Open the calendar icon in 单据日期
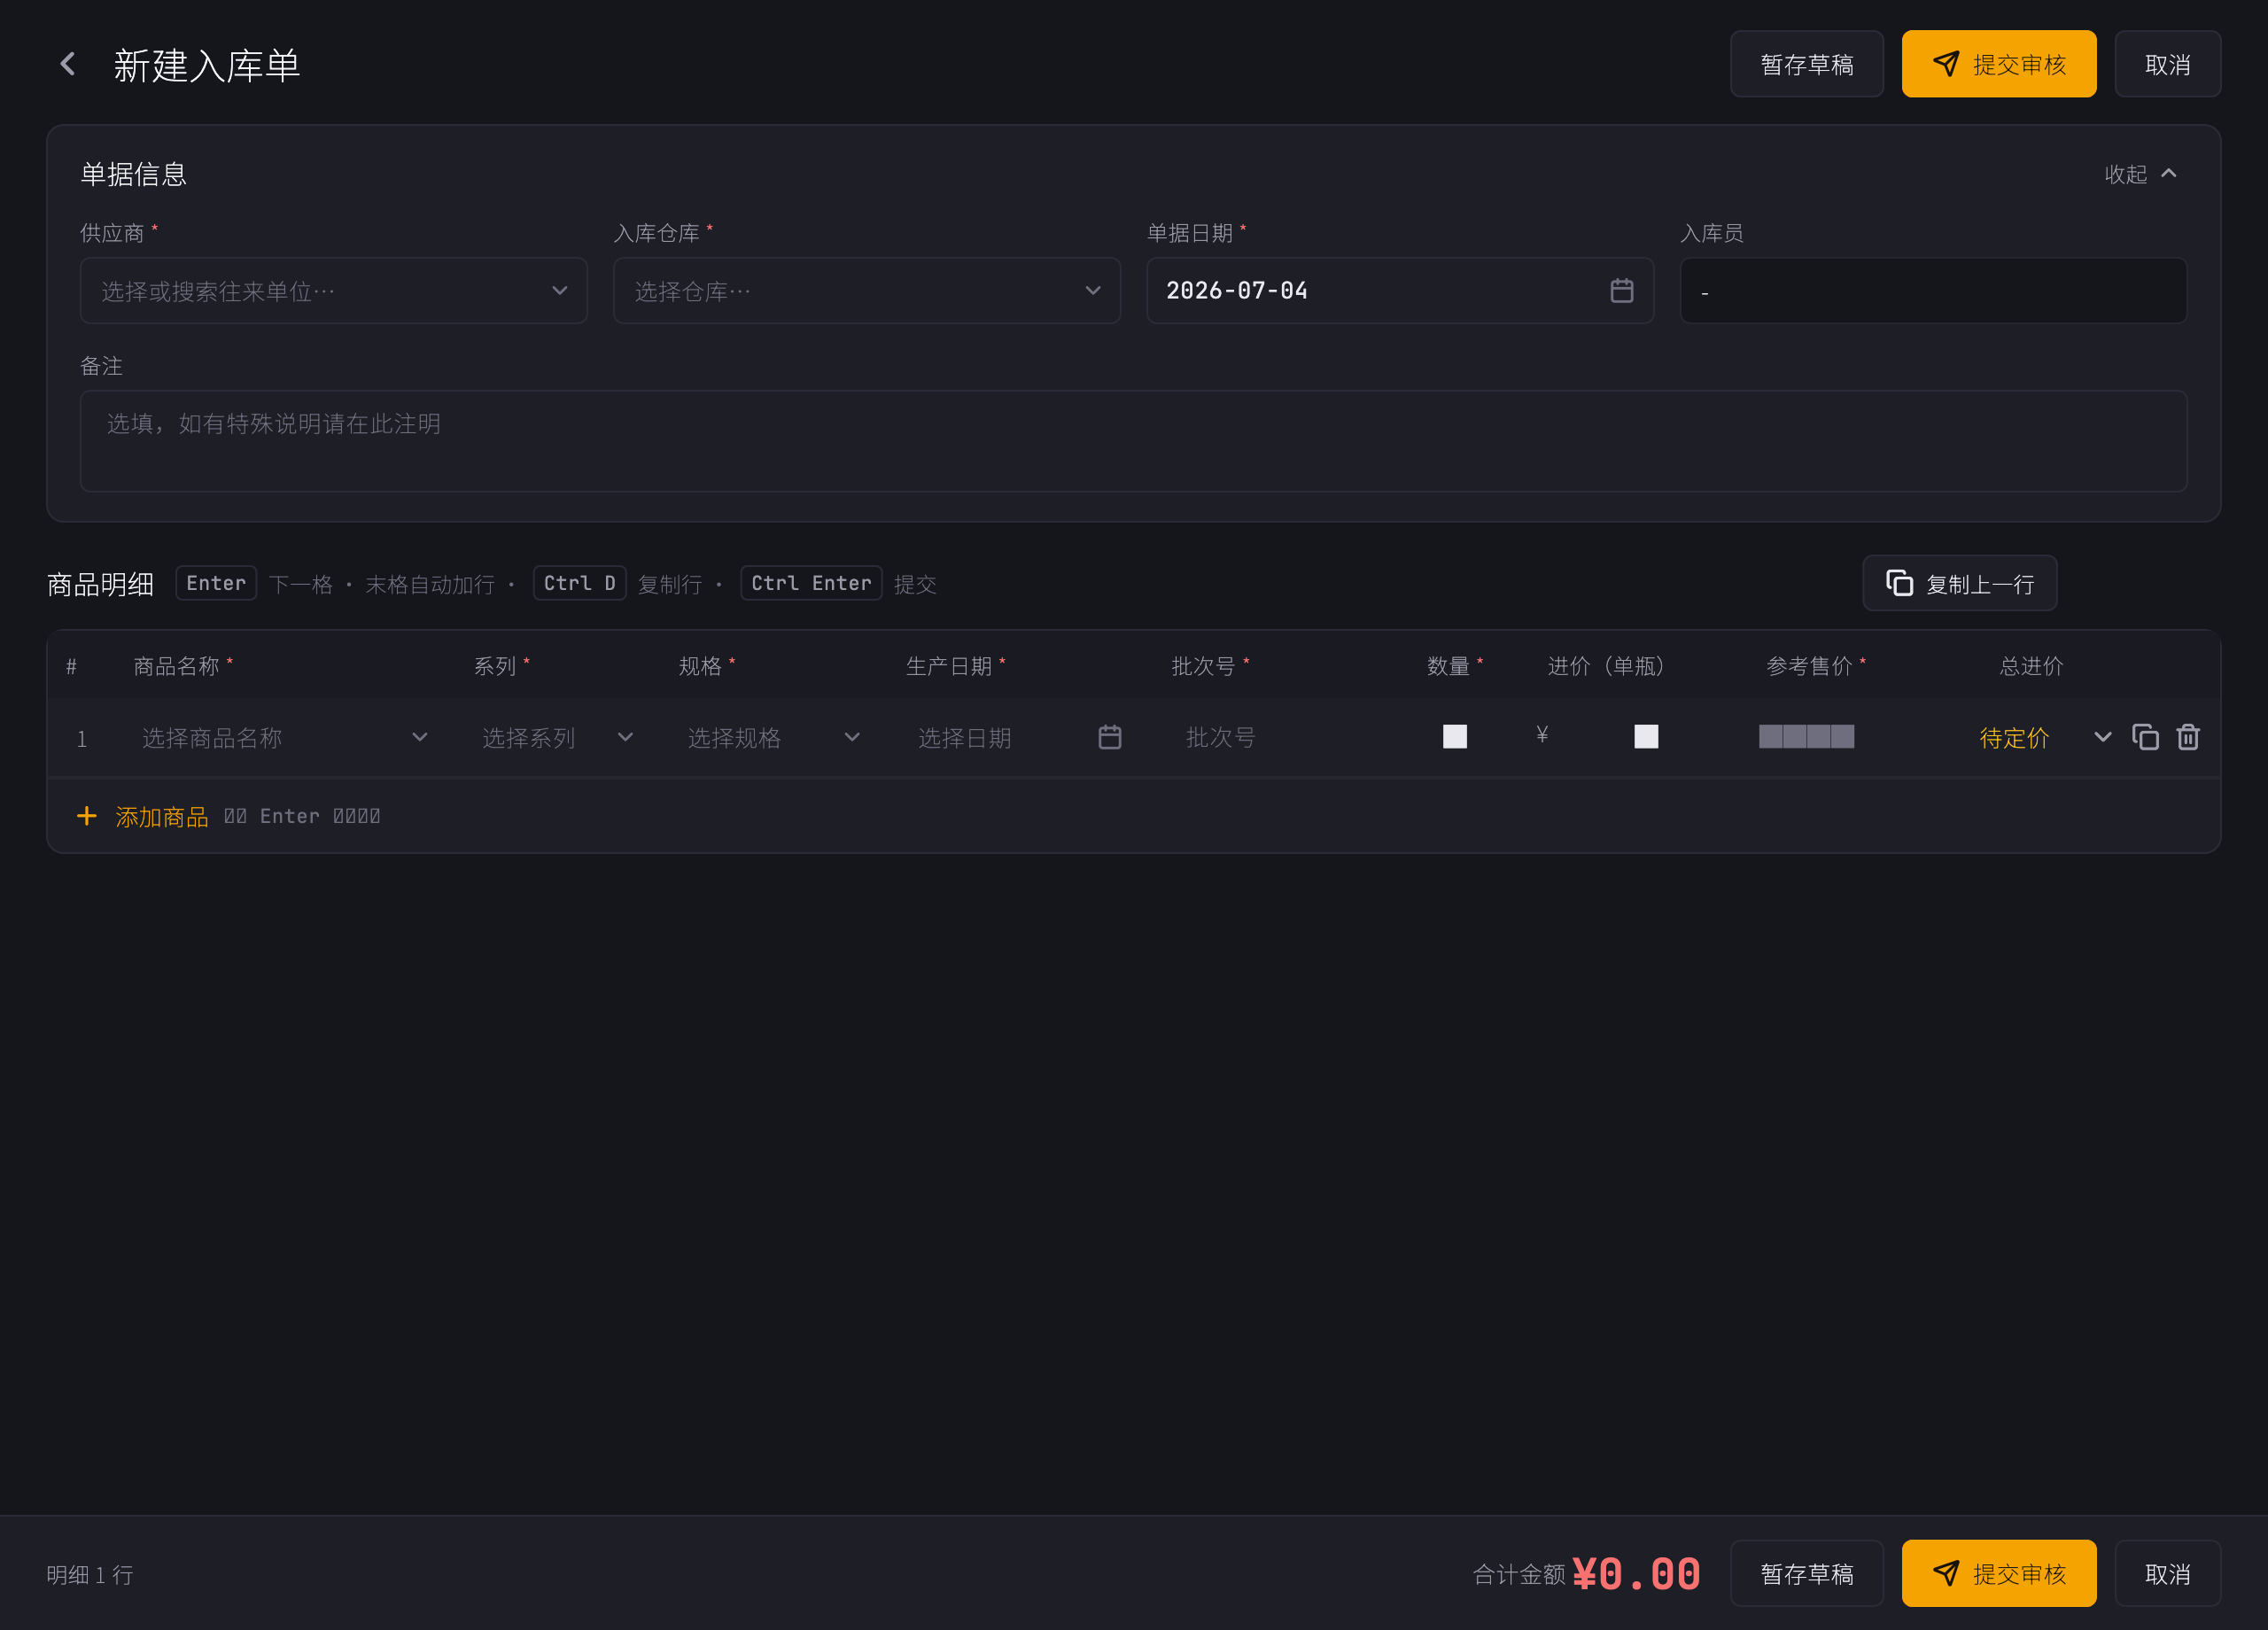 tap(1621, 291)
